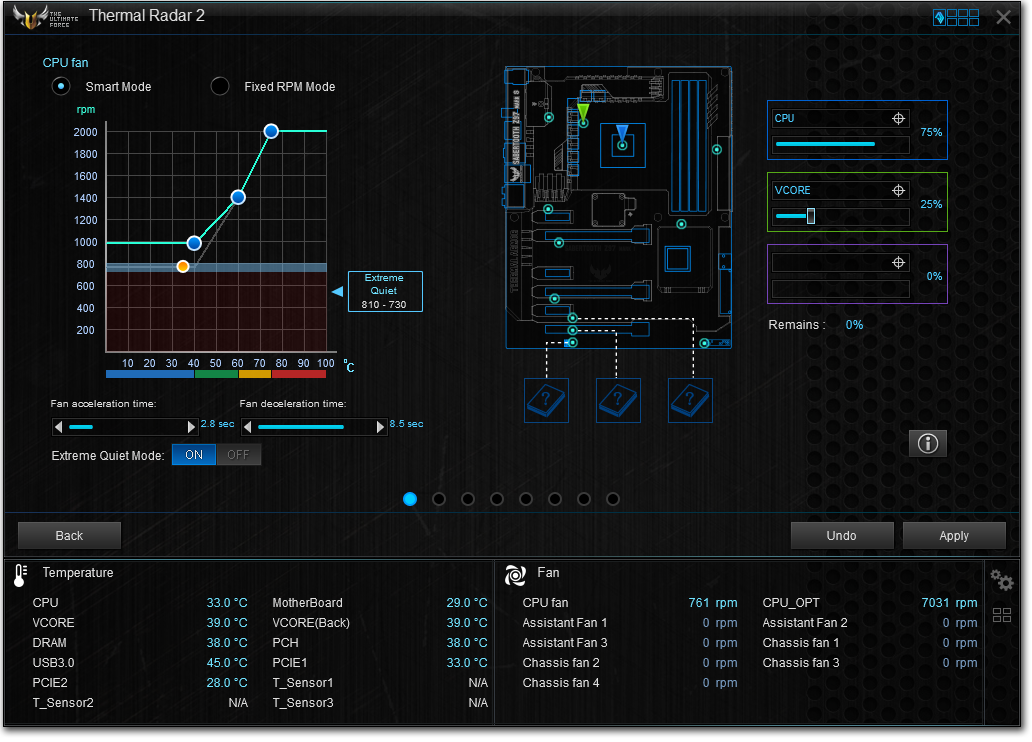The width and height of the screenshot is (1032, 742).
Task: Click the grid layout icon below the gear
Action: (x=1002, y=615)
